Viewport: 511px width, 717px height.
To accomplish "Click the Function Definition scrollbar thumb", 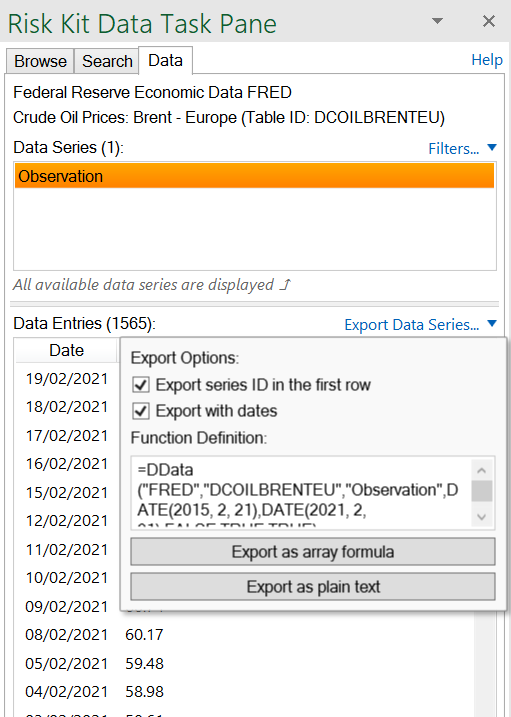I will click(481, 491).
